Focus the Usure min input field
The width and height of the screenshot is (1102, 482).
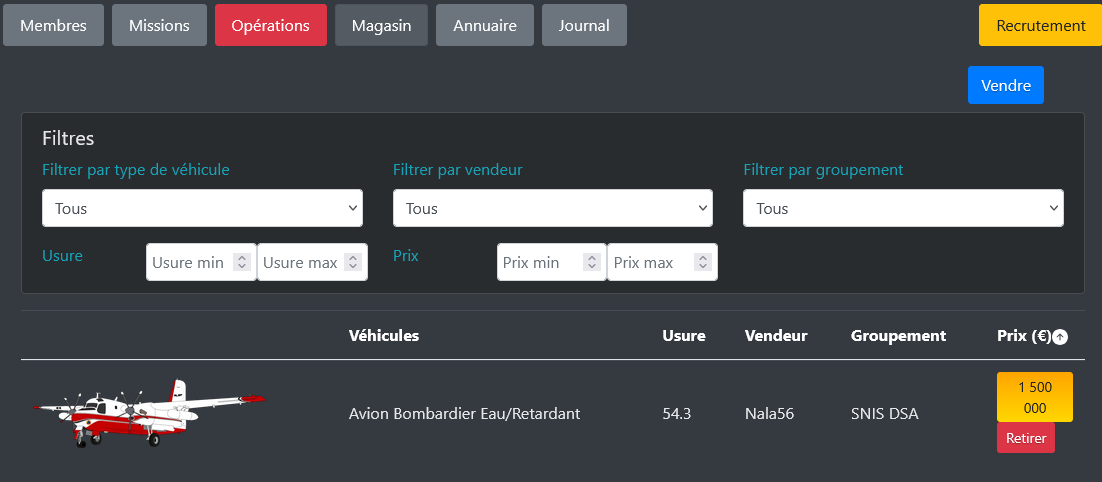[x=189, y=262]
